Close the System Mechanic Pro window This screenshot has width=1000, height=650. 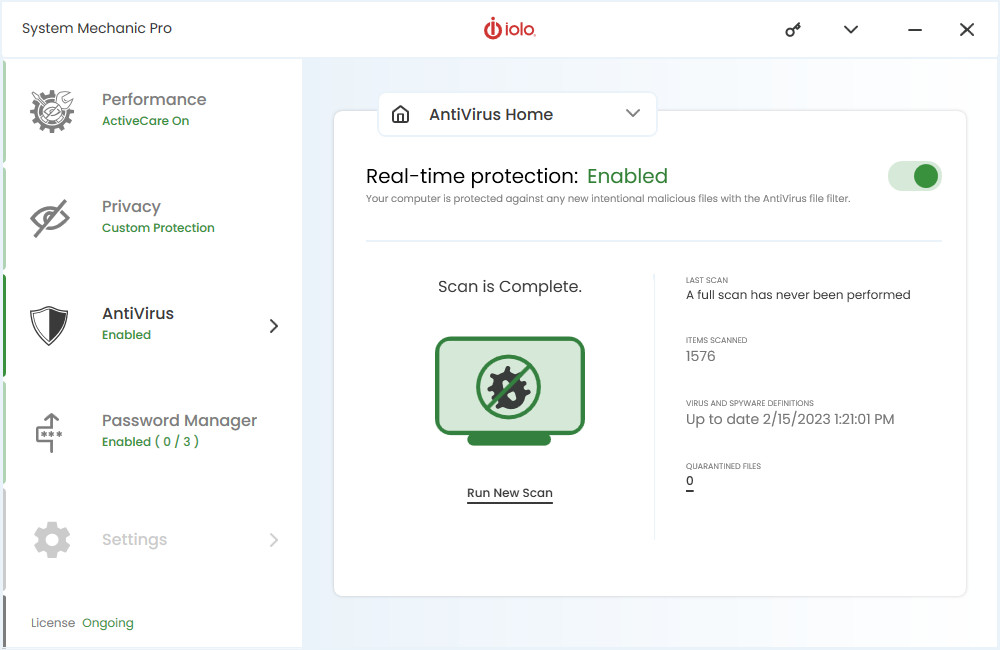(967, 29)
